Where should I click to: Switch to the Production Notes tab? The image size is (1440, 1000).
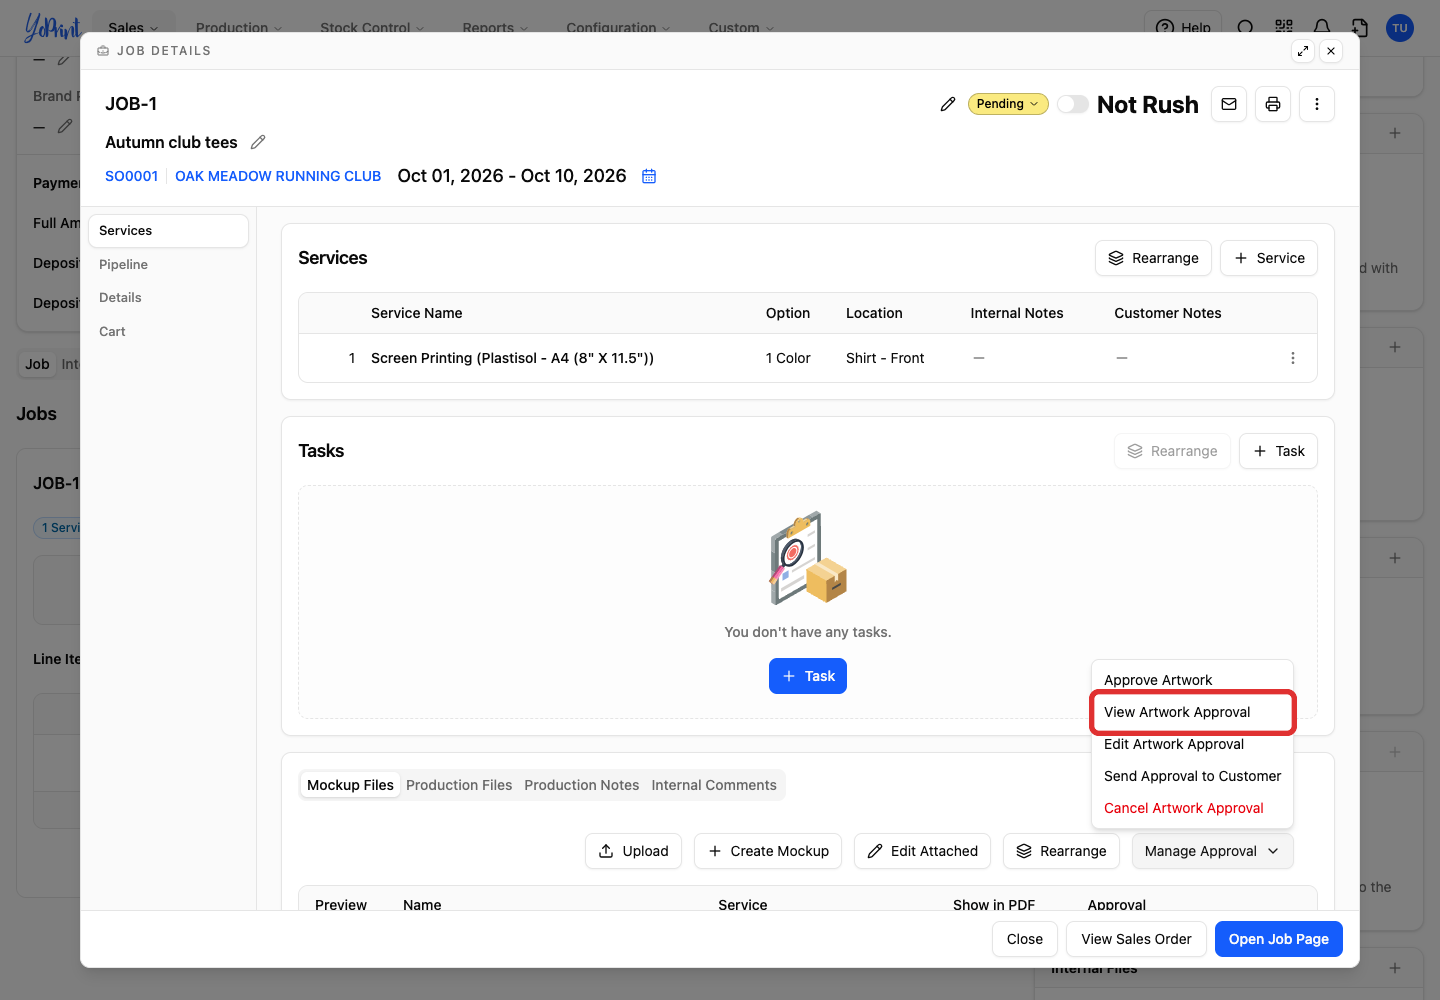[x=582, y=785]
